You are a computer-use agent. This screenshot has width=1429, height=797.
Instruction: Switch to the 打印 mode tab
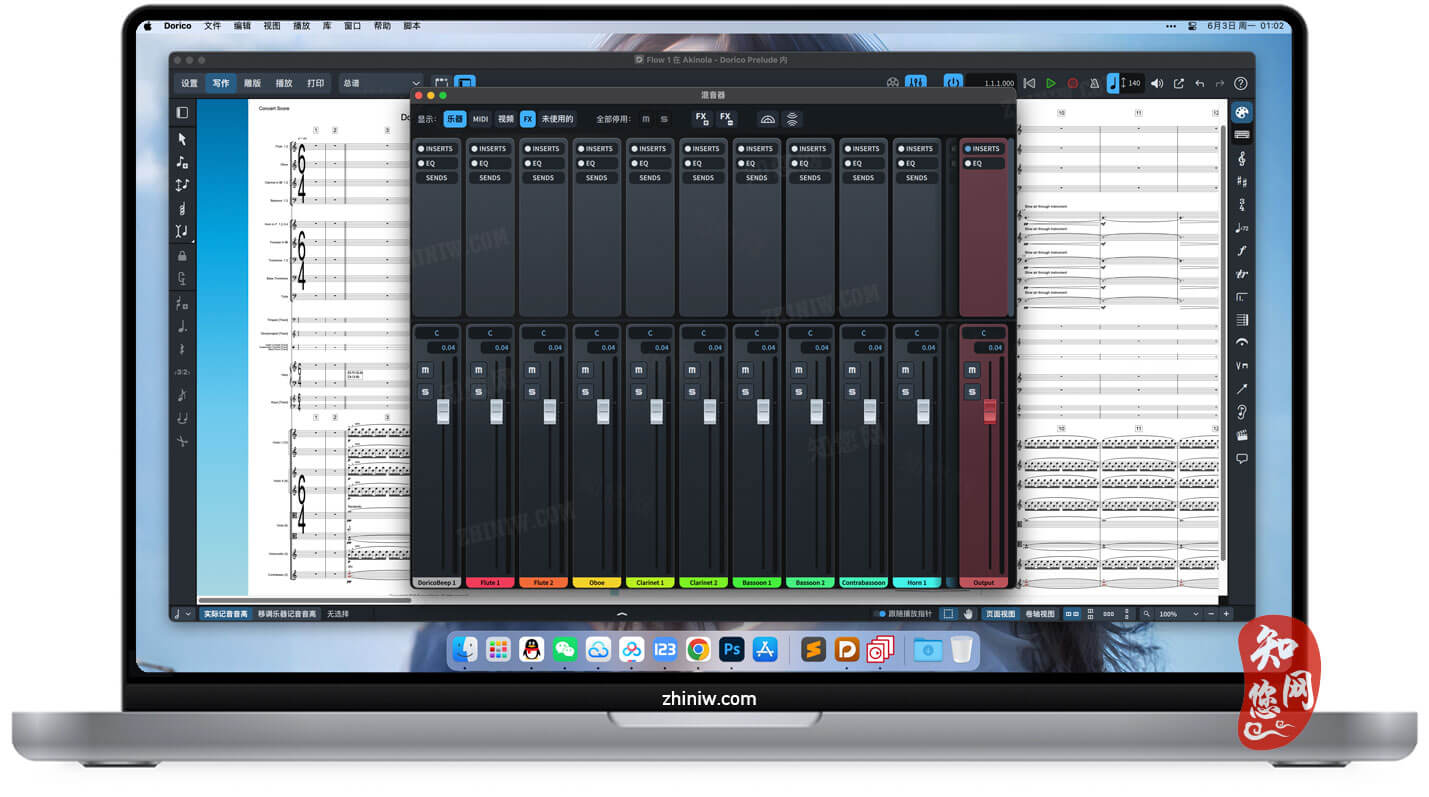[315, 83]
